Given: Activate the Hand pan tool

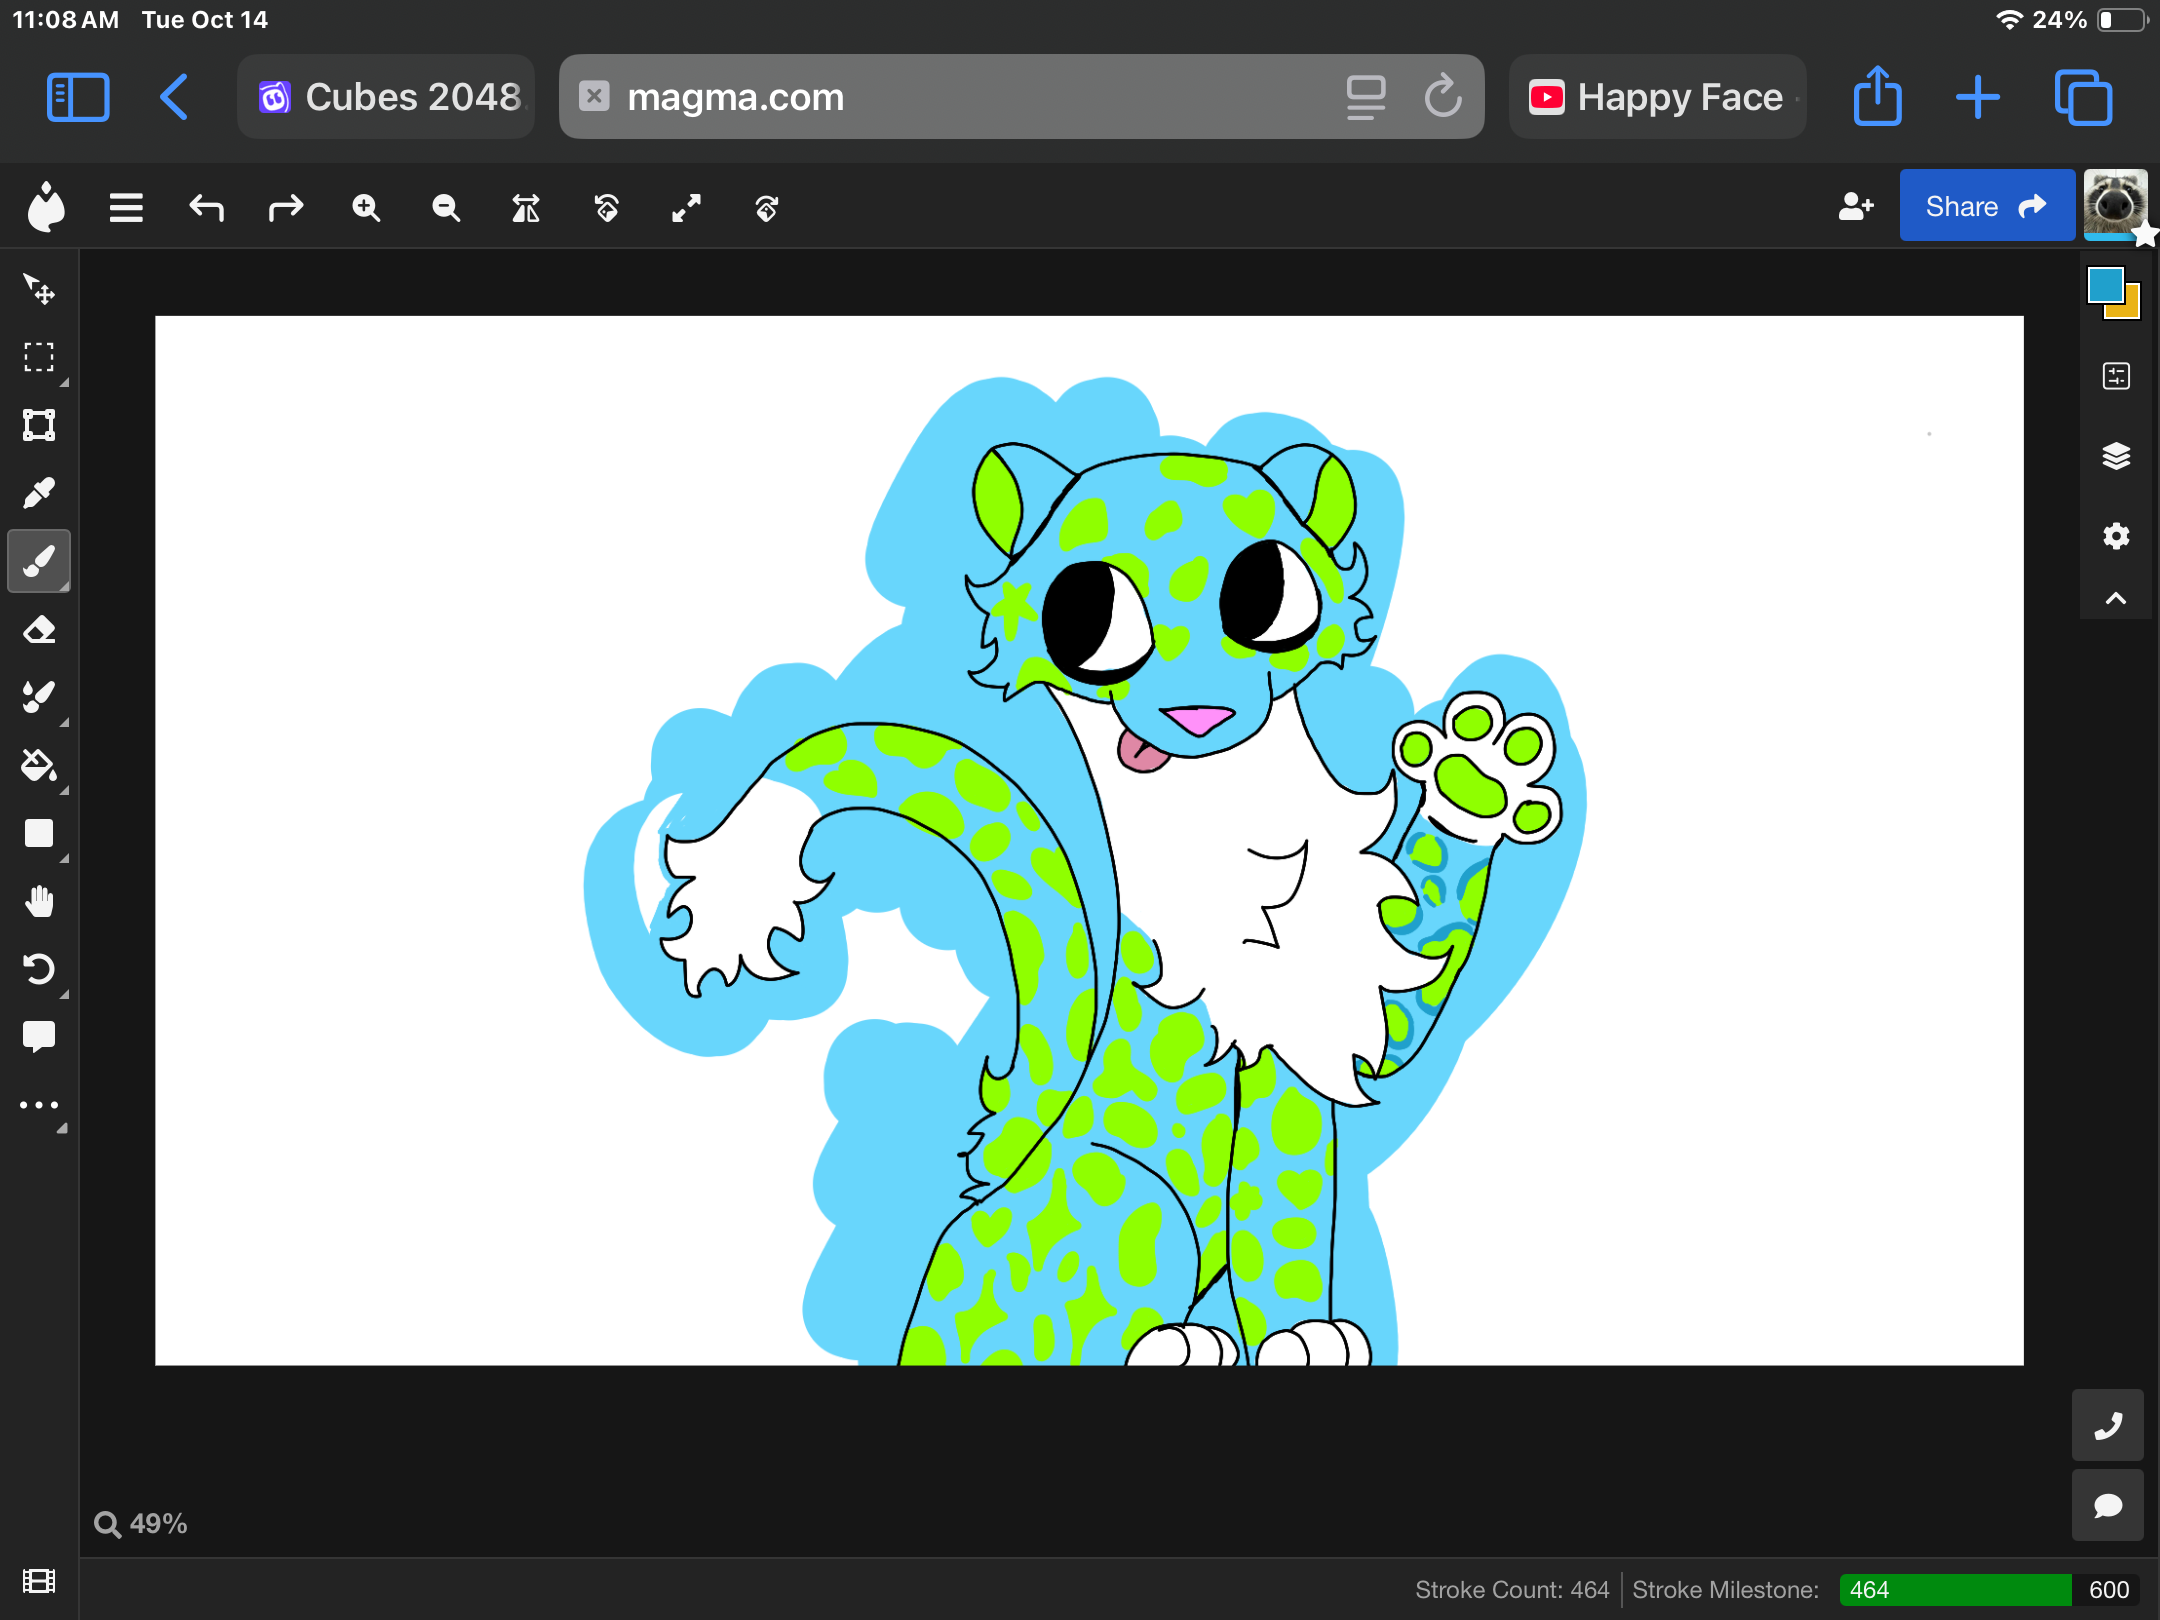Looking at the screenshot, I should [39, 901].
